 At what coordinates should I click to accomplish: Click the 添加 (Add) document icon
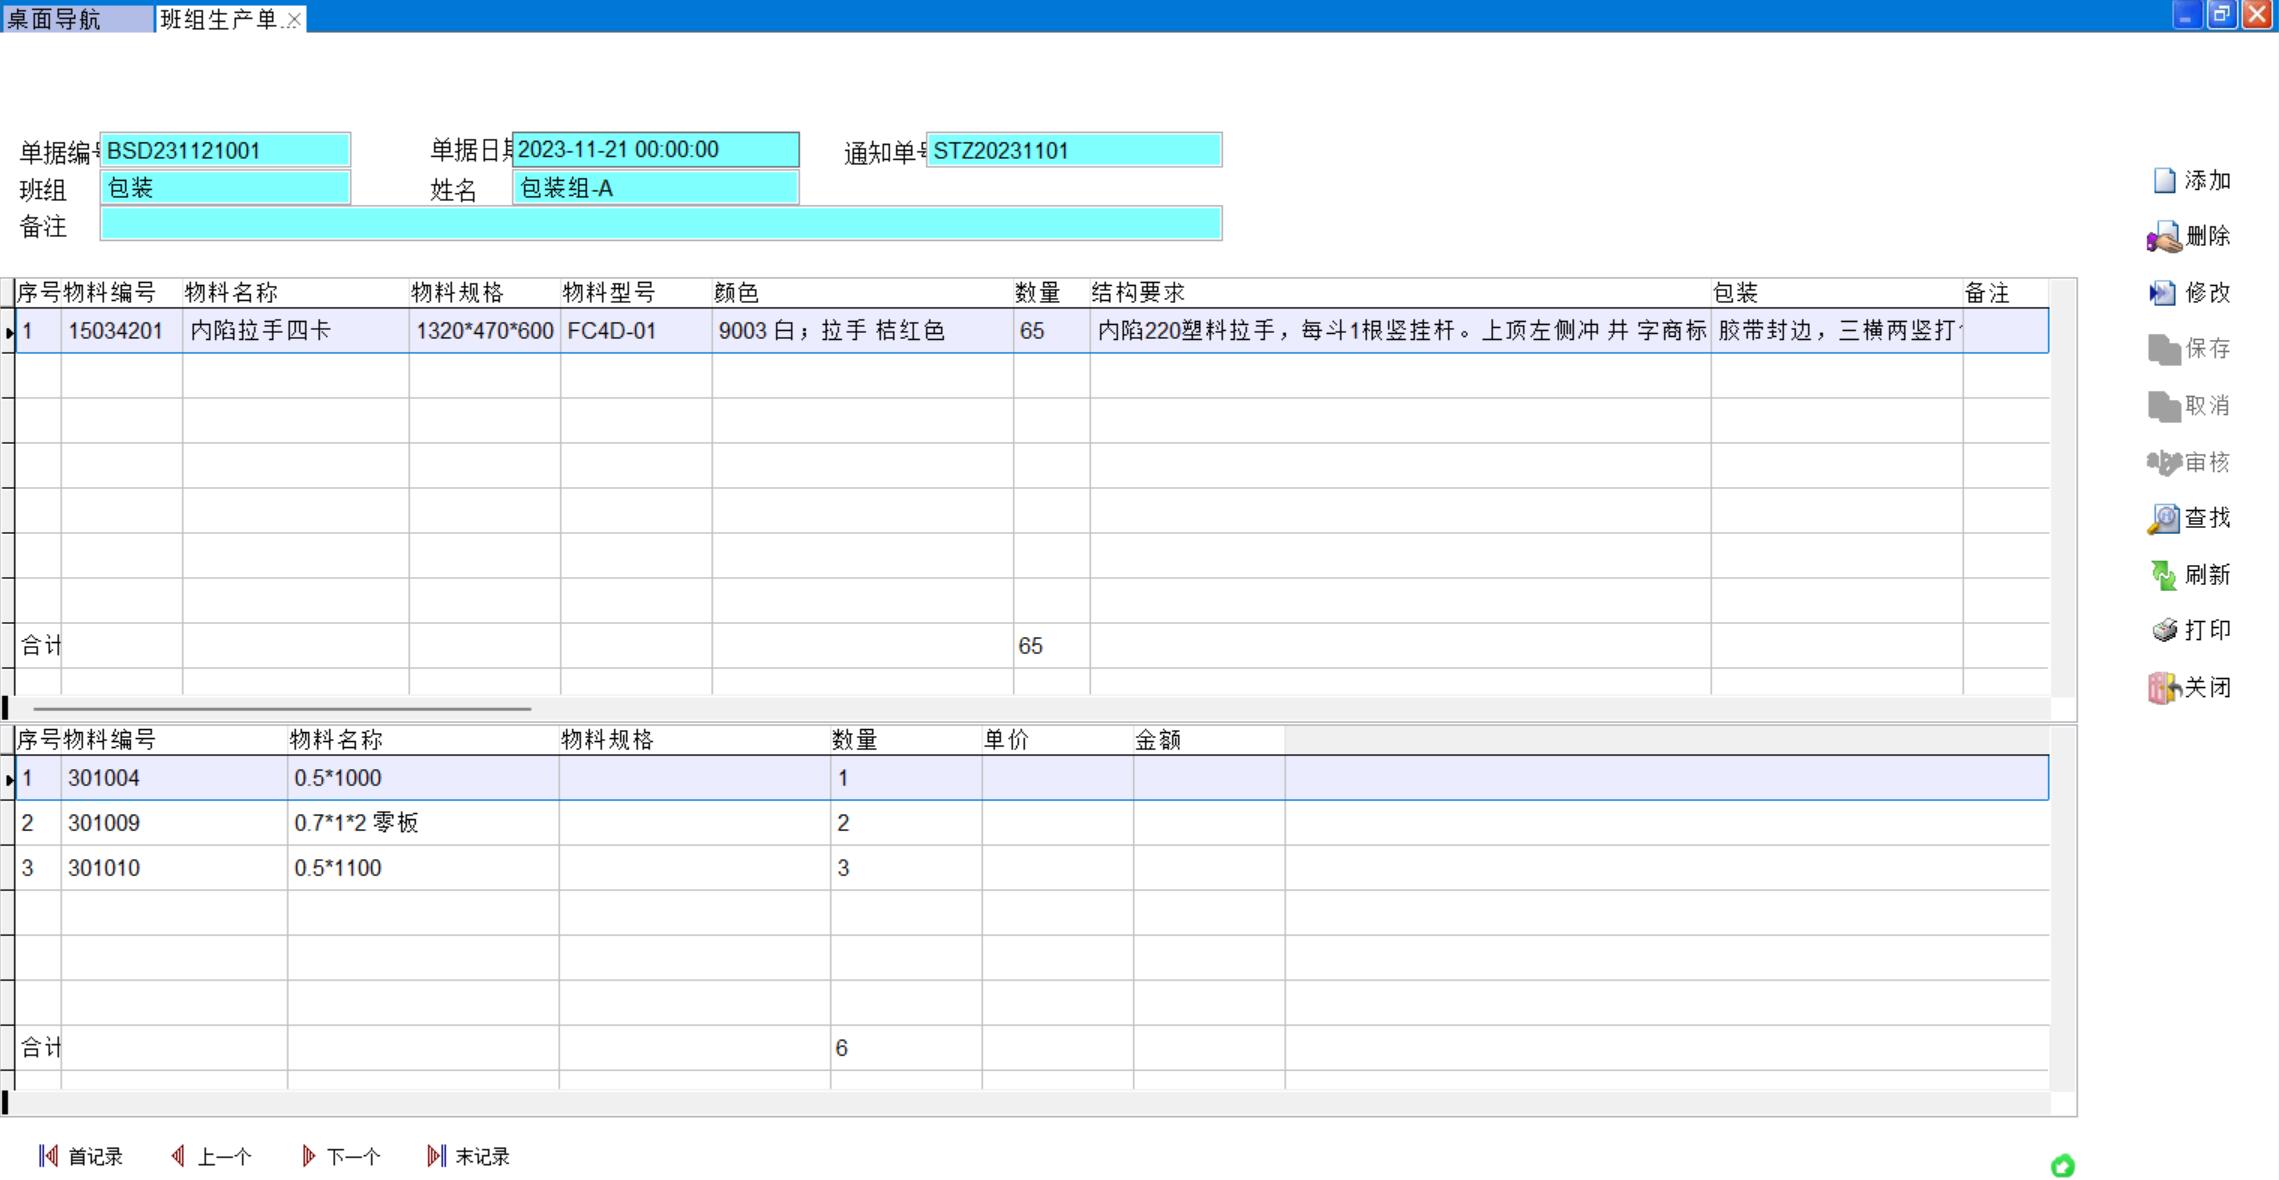click(2164, 181)
